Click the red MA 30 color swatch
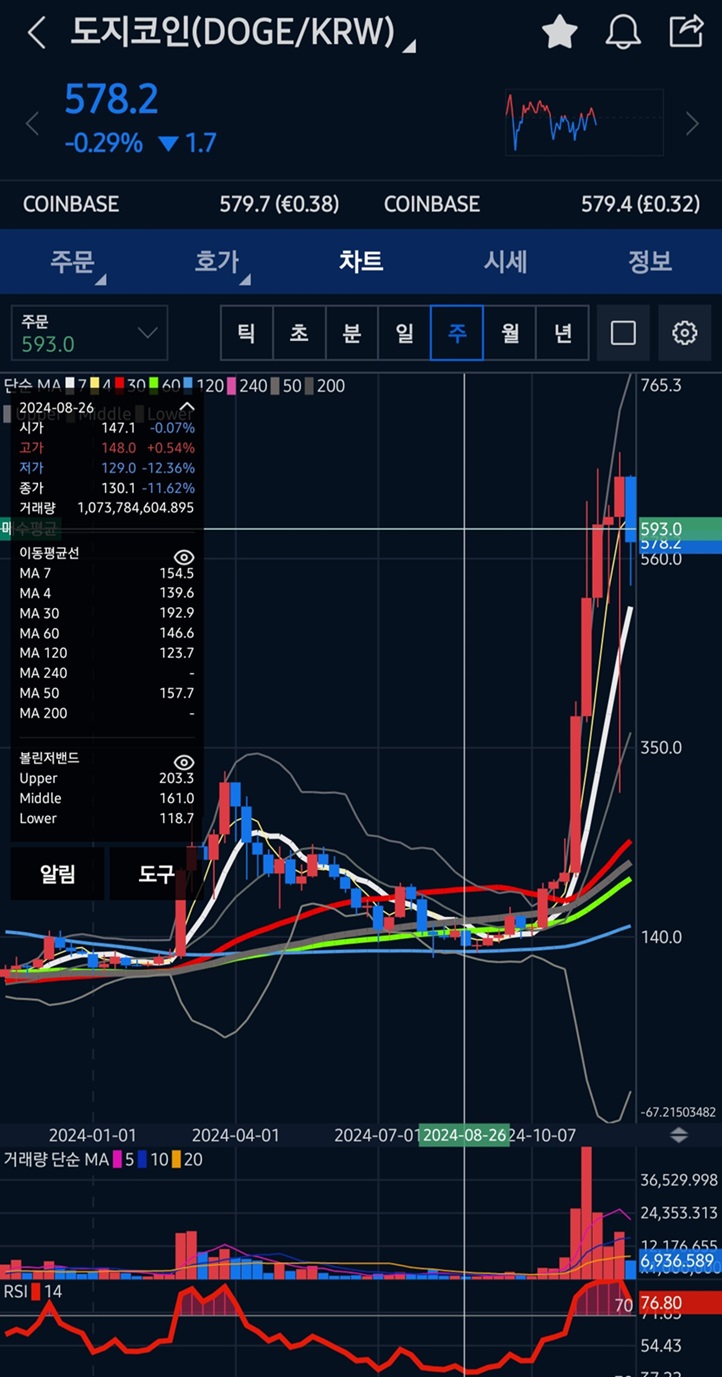This screenshot has width=722, height=1377. 119,385
